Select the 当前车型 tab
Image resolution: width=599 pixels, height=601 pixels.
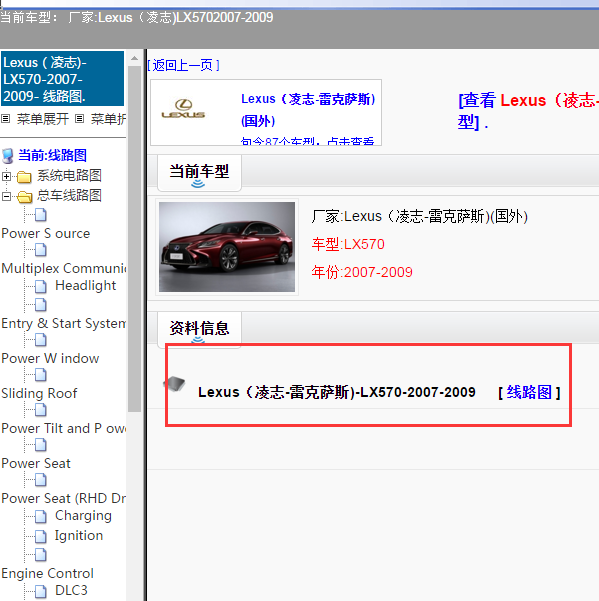[x=199, y=171]
